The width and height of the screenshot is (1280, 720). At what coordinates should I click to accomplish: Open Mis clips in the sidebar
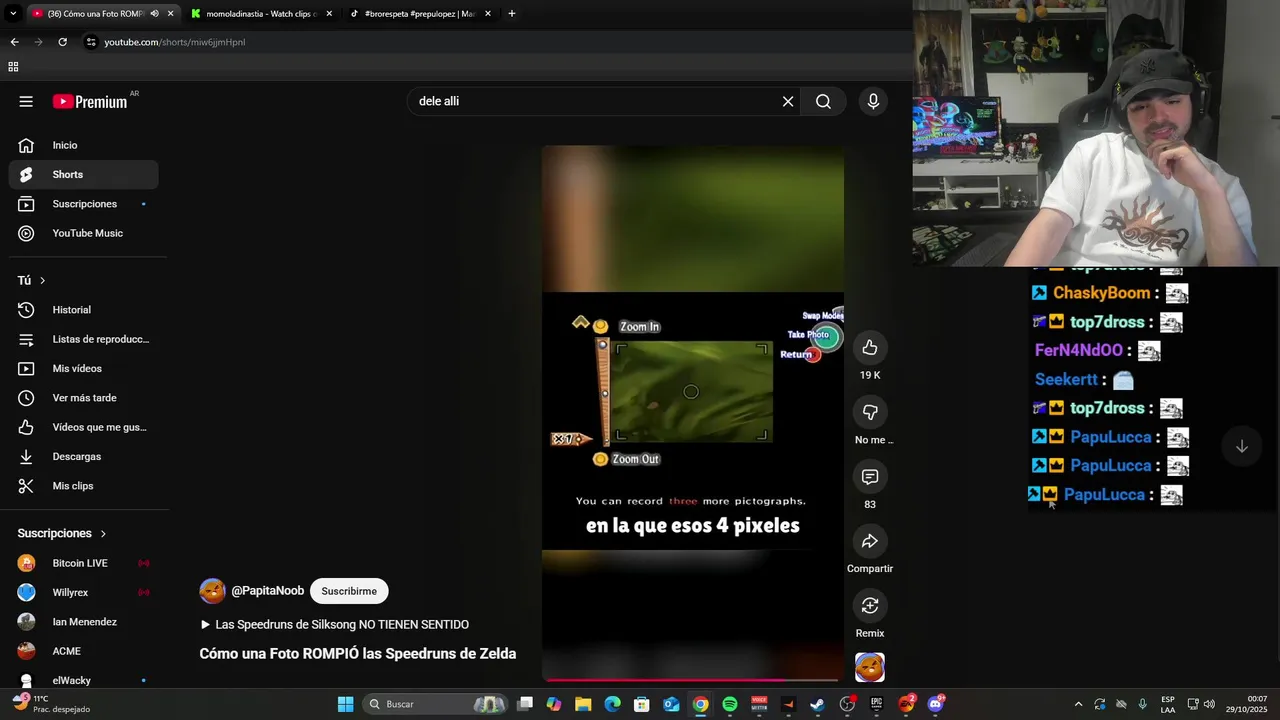pyautogui.click(x=84, y=486)
